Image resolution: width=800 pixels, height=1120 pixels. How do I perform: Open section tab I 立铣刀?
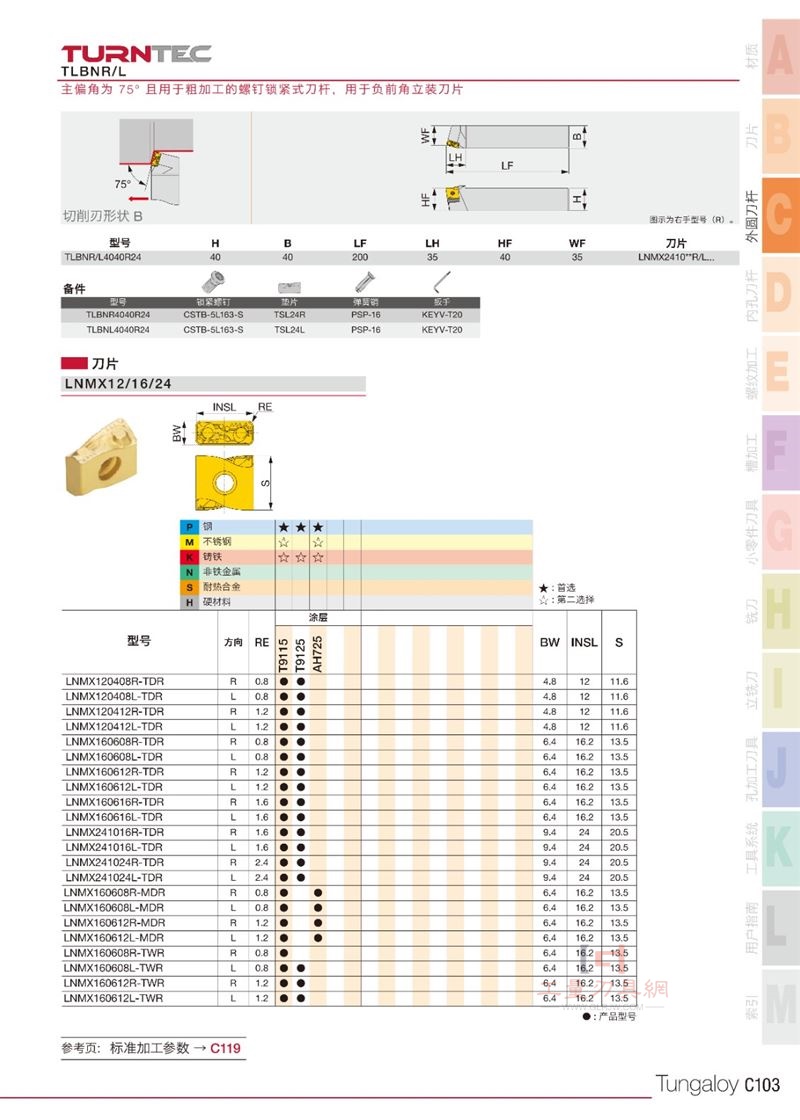click(780, 691)
